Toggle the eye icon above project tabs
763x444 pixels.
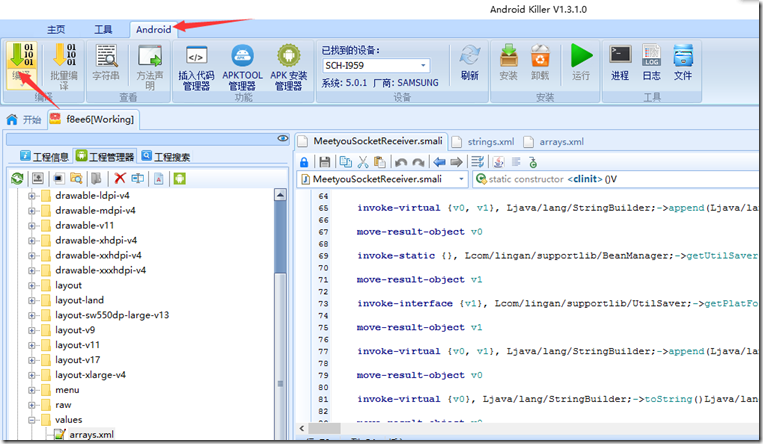[x=283, y=139]
